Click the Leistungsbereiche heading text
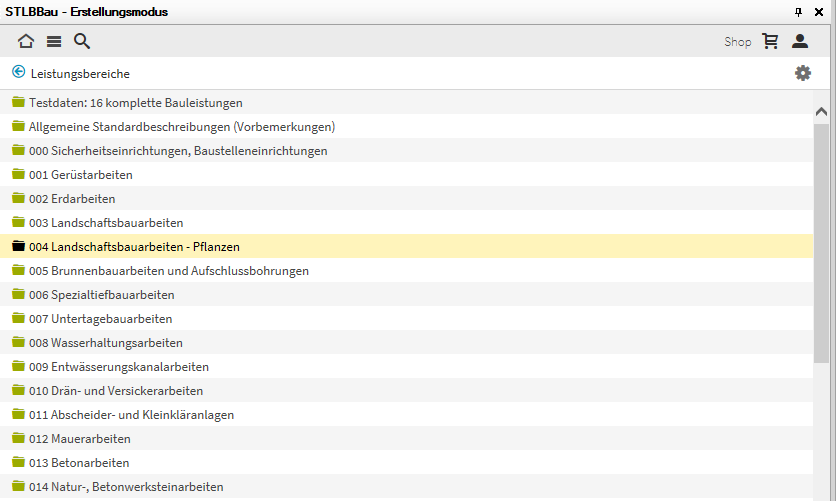 point(80,74)
